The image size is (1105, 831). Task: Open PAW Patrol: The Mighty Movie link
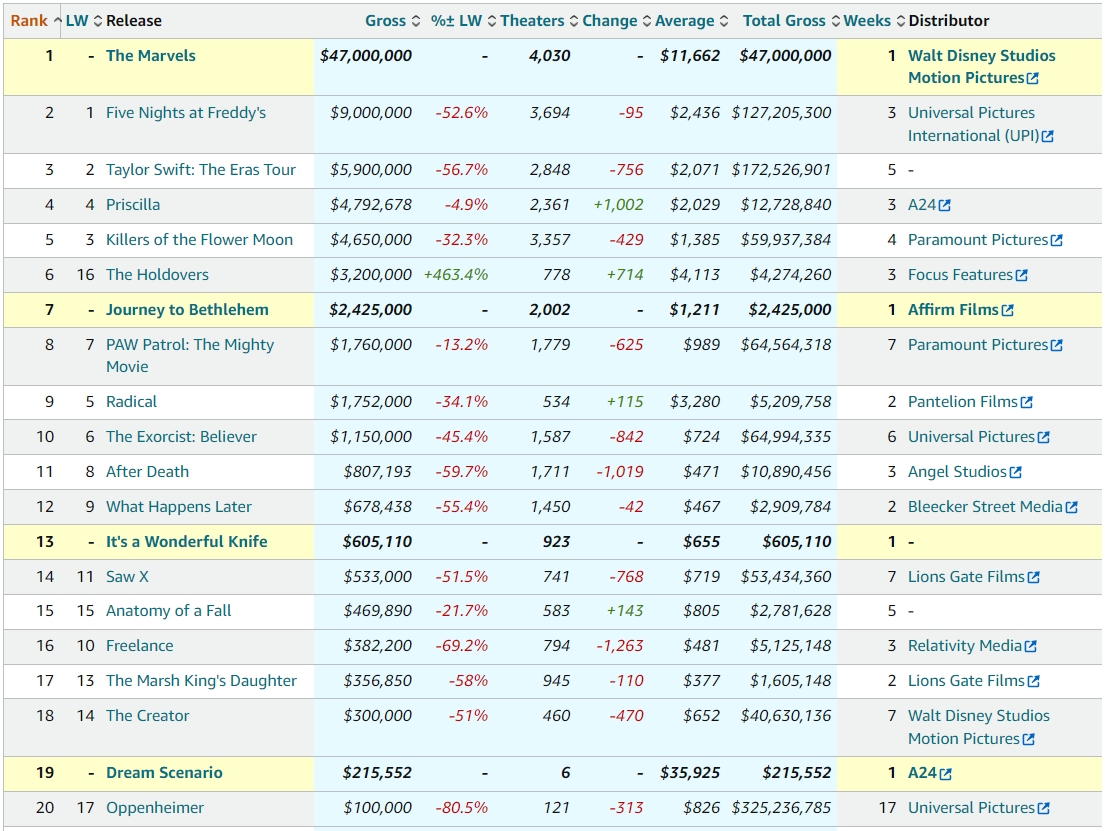(190, 356)
